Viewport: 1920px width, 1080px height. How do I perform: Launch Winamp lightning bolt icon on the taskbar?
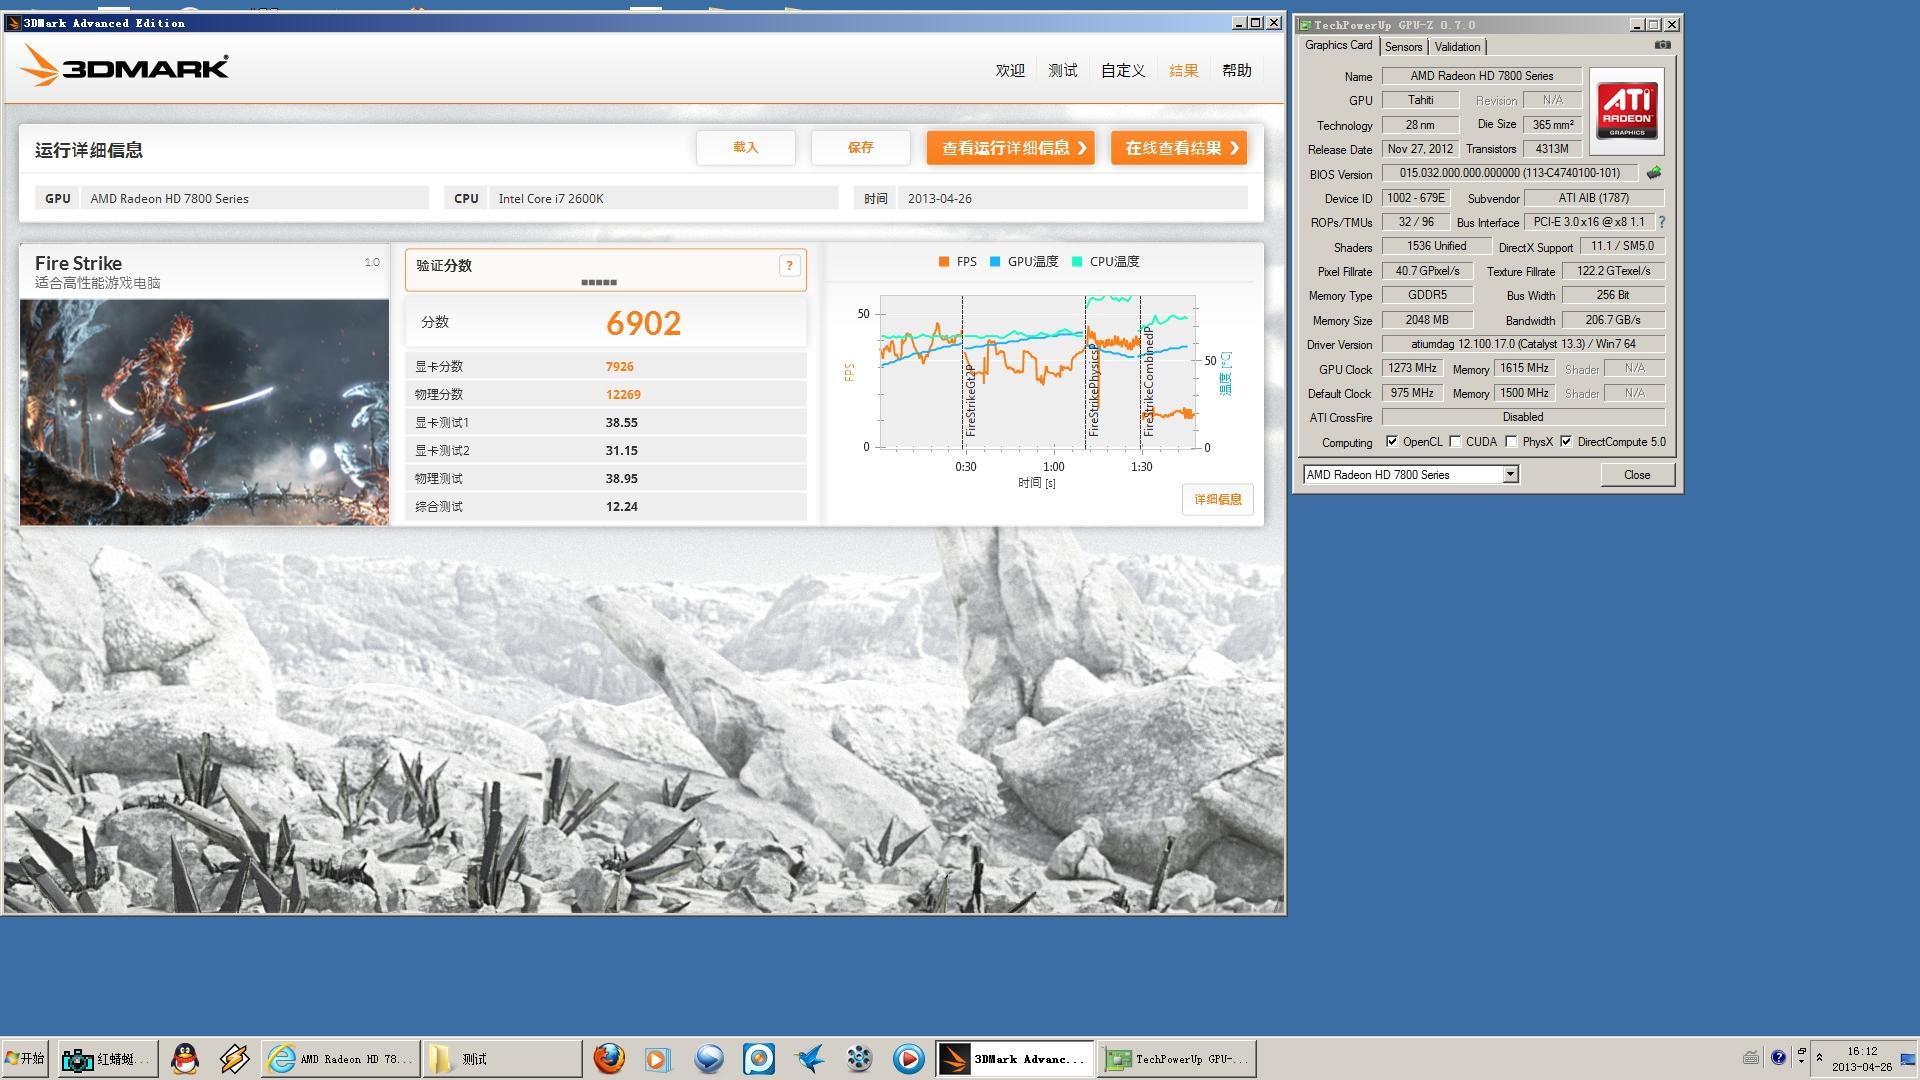235,1058
